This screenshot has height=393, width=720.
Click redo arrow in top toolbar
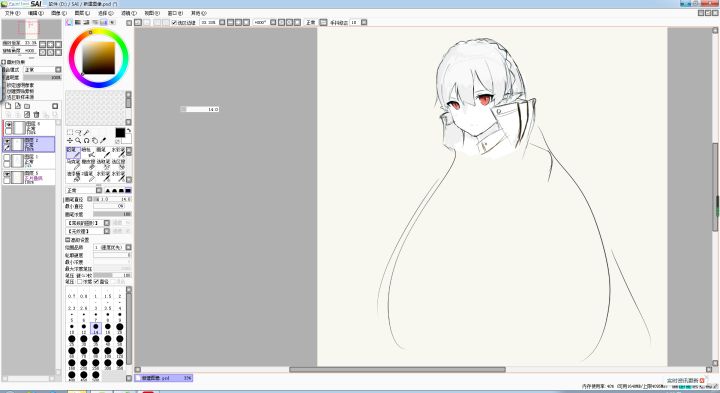pos(146,22)
